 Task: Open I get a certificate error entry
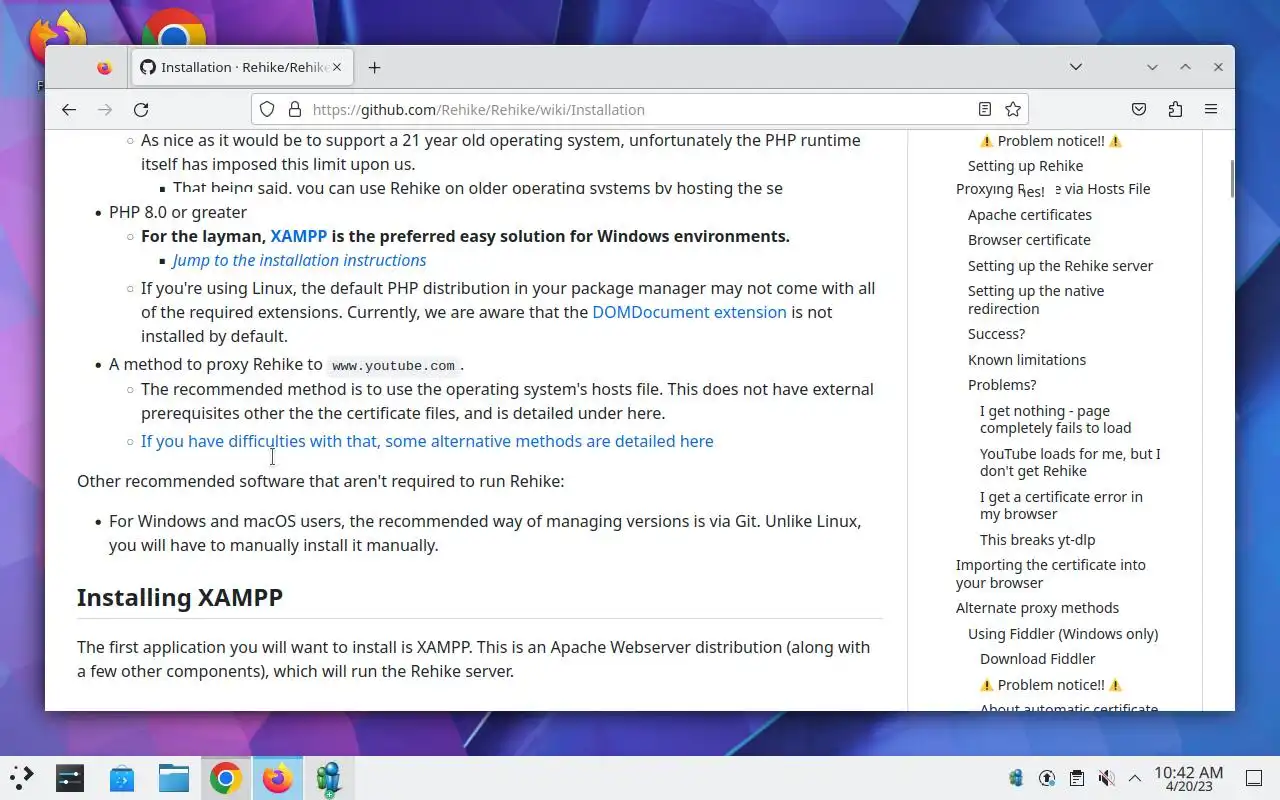tap(1061, 505)
